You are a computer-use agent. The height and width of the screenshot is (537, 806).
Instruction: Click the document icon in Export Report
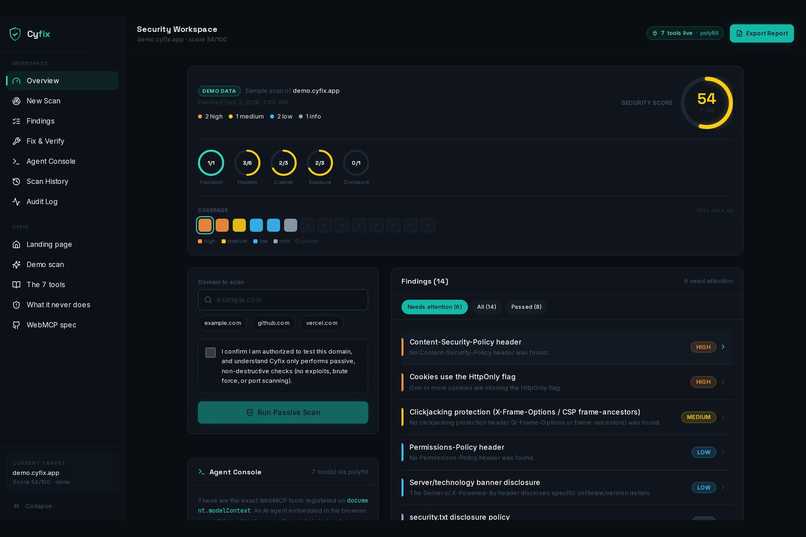point(739,33)
